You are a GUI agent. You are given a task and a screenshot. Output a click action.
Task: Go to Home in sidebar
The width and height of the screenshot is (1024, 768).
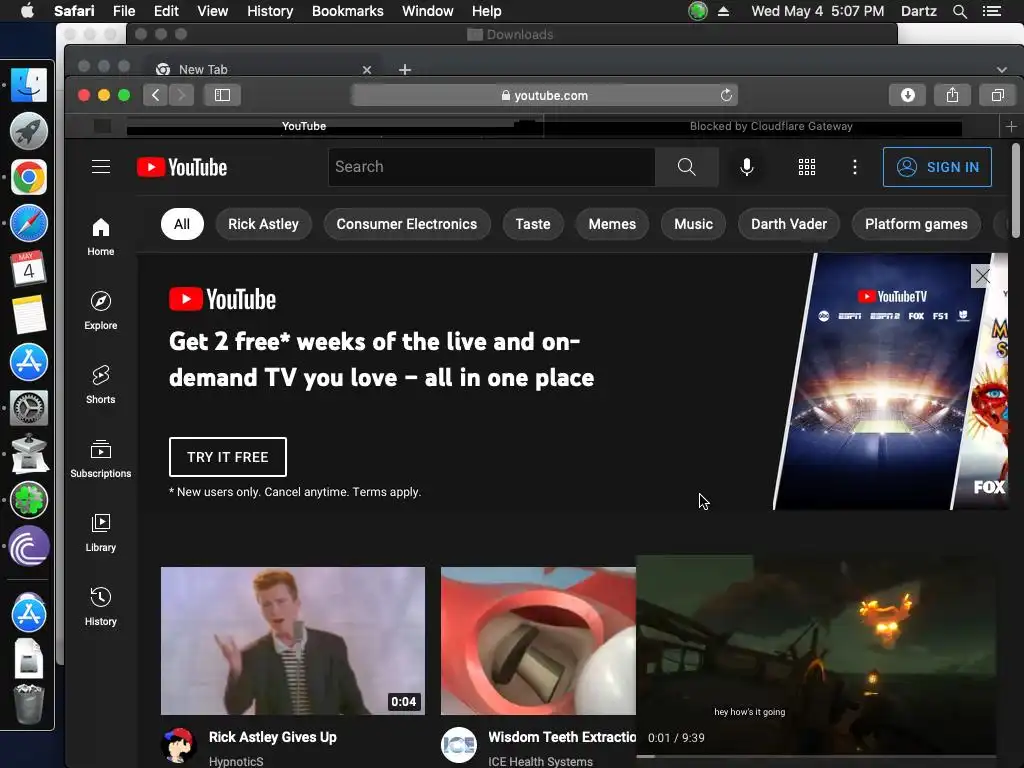pyautogui.click(x=101, y=237)
